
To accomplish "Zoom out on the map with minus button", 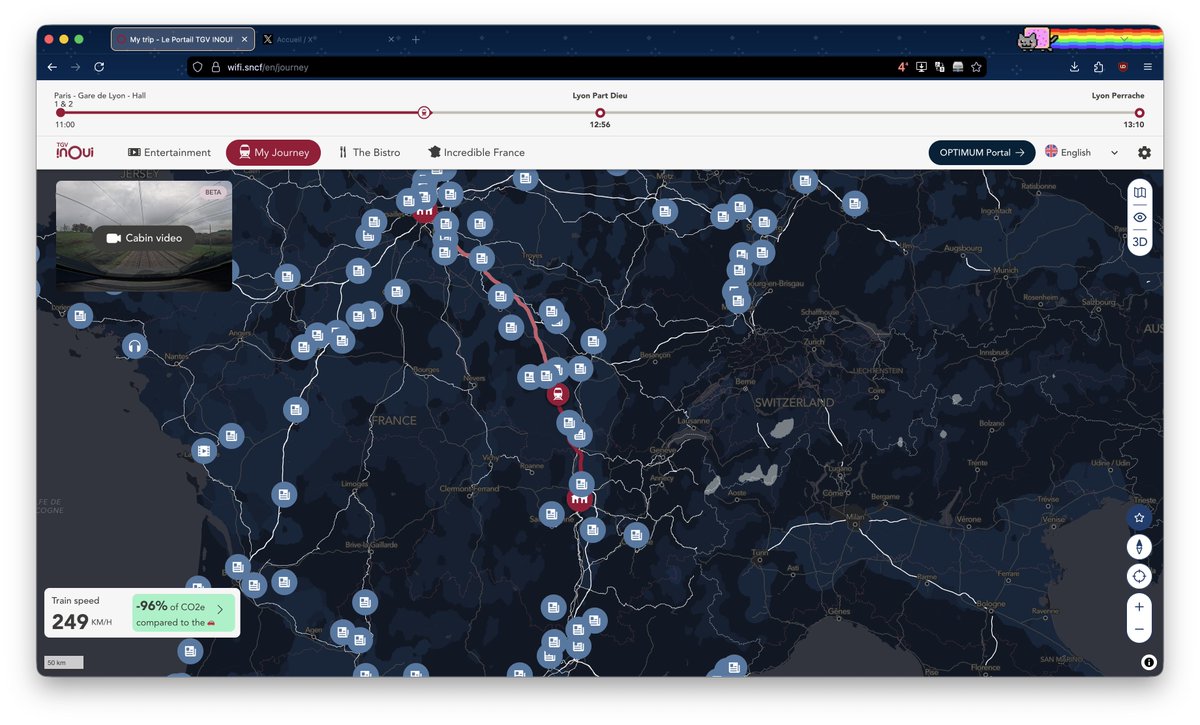I will pyautogui.click(x=1138, y=630).
